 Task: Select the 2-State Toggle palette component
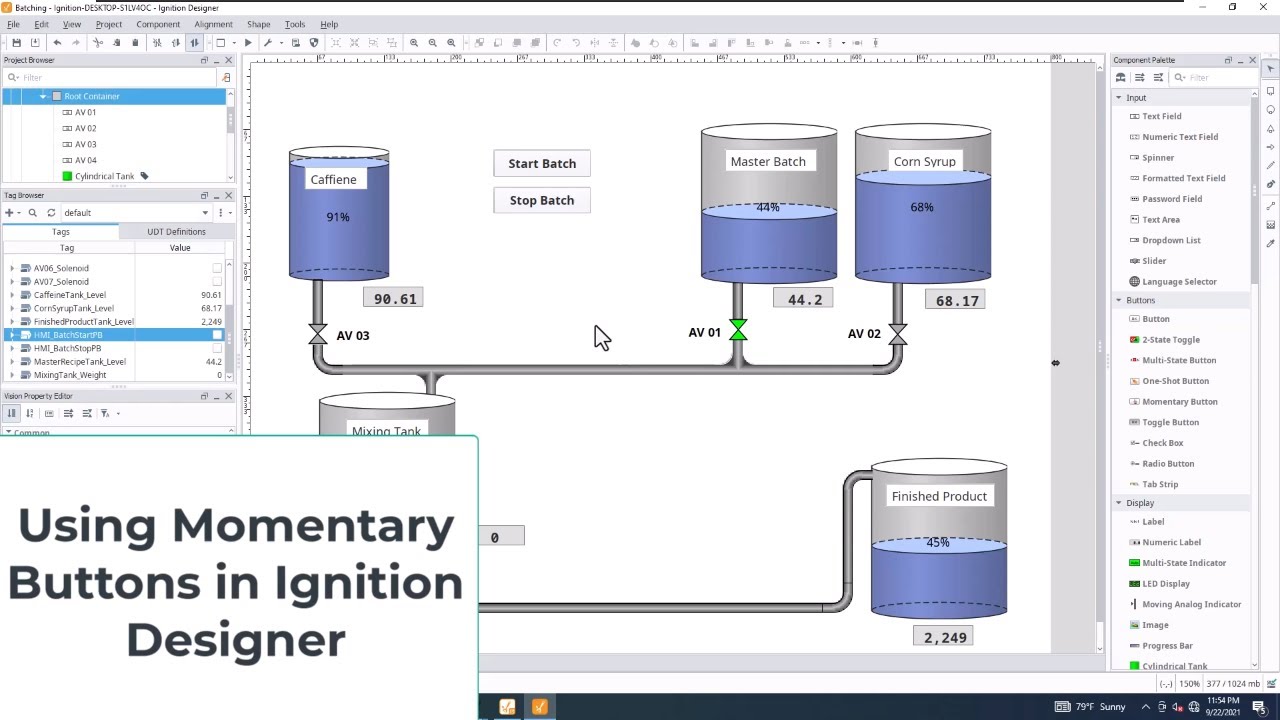(x=1164, y=339)
